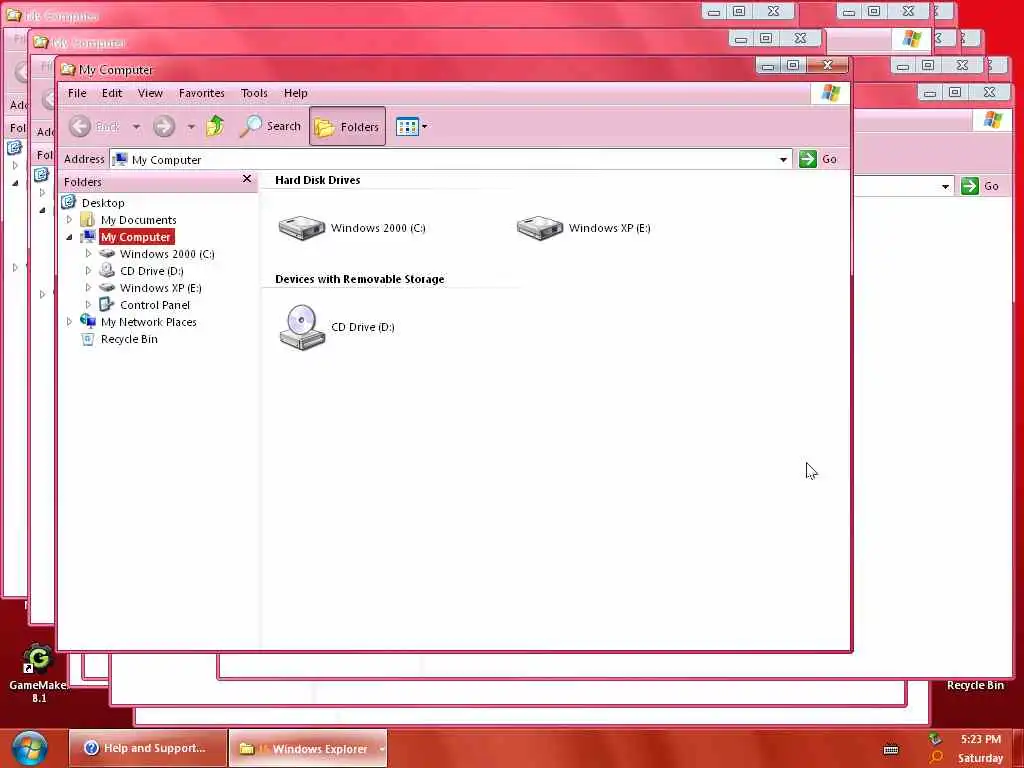Select CD Drive (D:) in tree
This screenshot has width=1024, height=768.
click(152, 270)
